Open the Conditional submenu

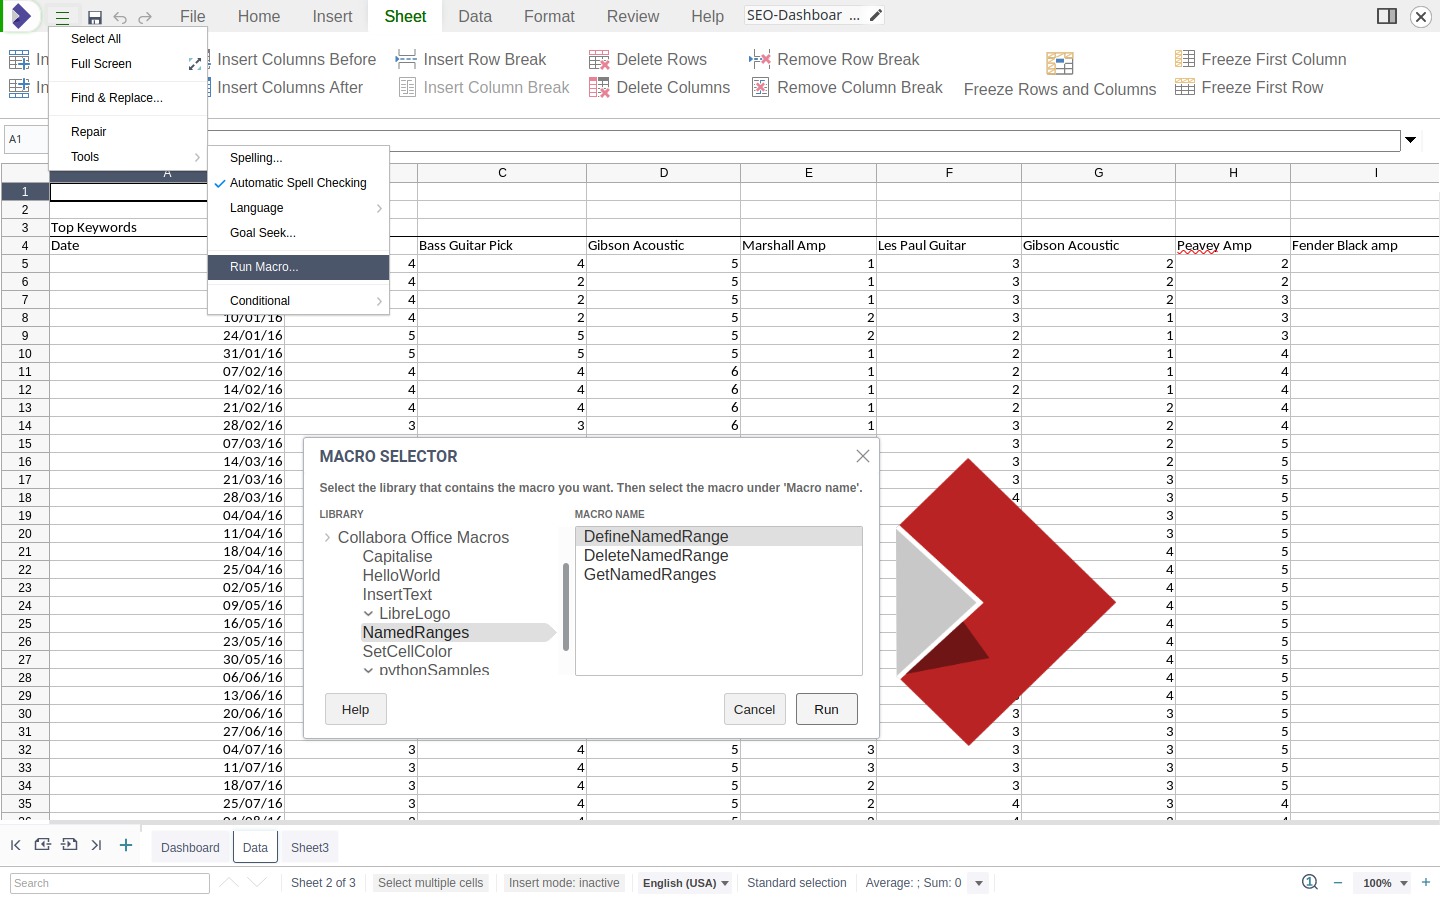298,301
